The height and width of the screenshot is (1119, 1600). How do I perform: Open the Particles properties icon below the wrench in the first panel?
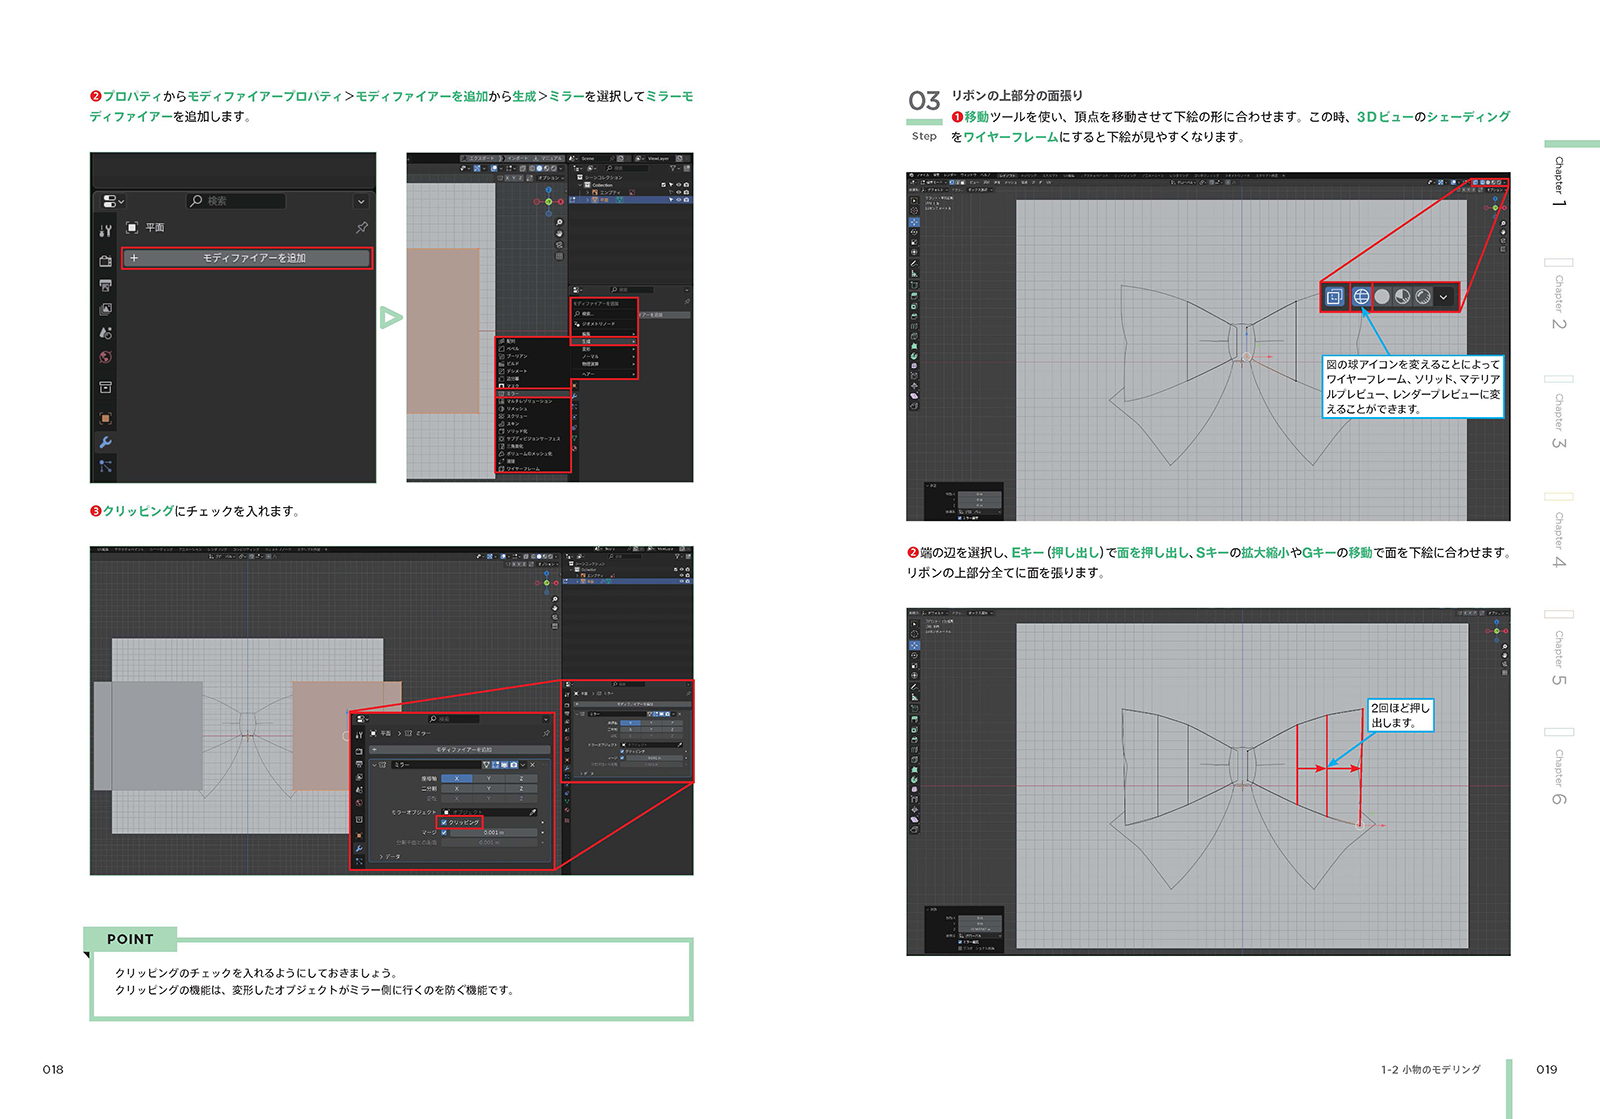pos(105,466)
